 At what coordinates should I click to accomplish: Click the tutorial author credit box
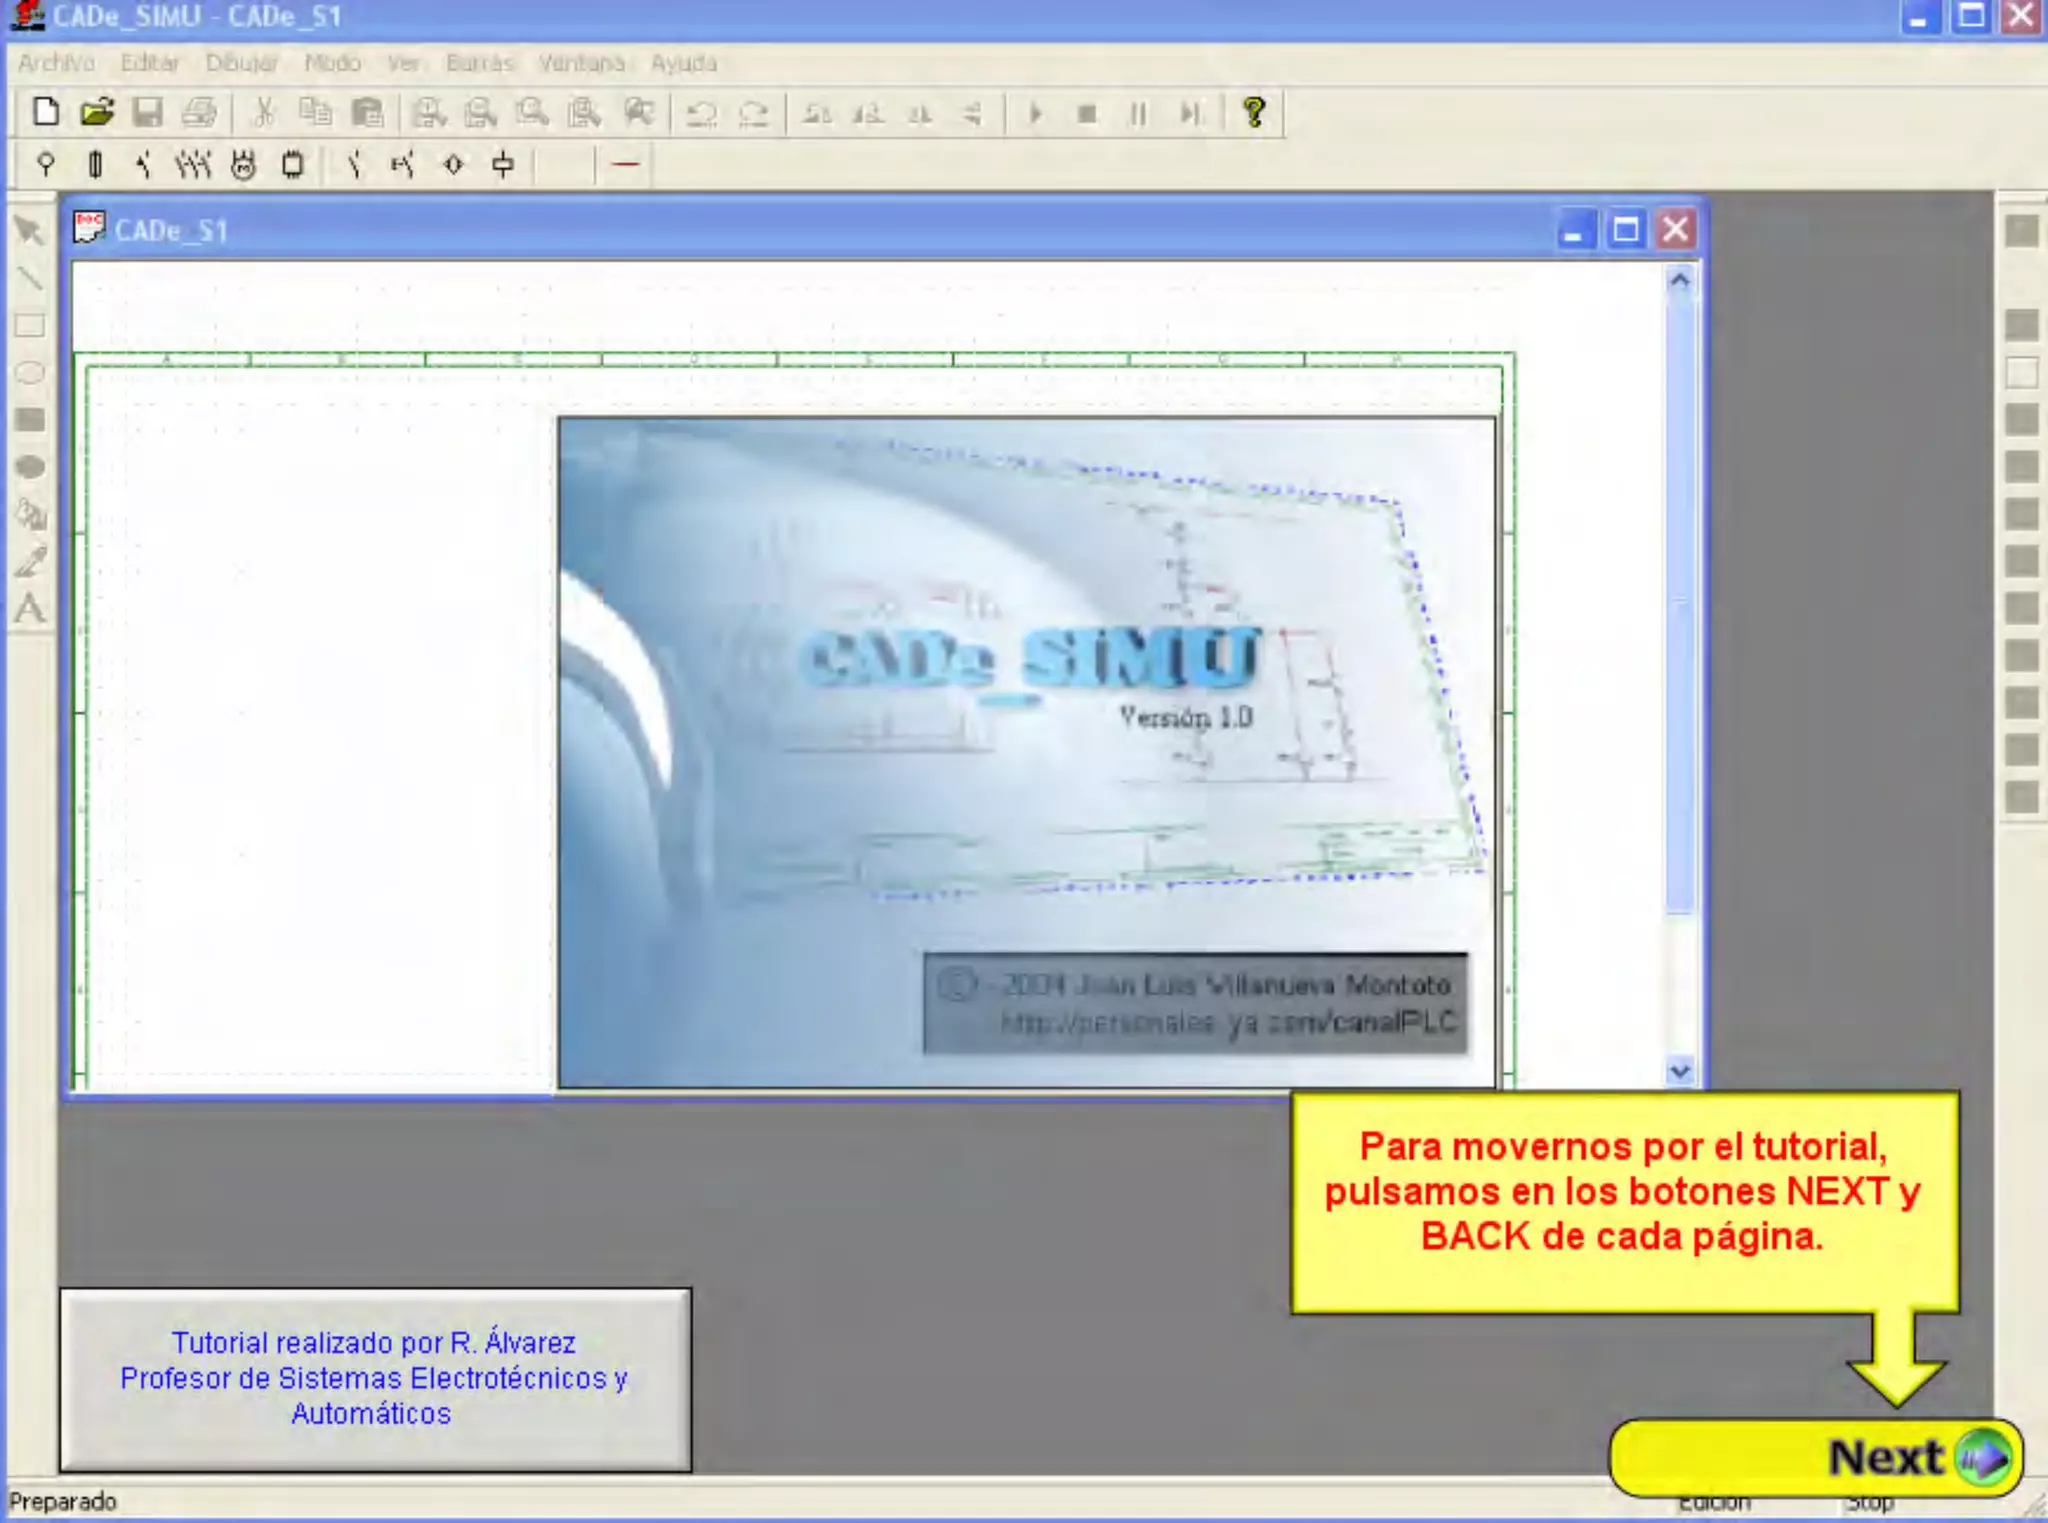coord(375,1379)
